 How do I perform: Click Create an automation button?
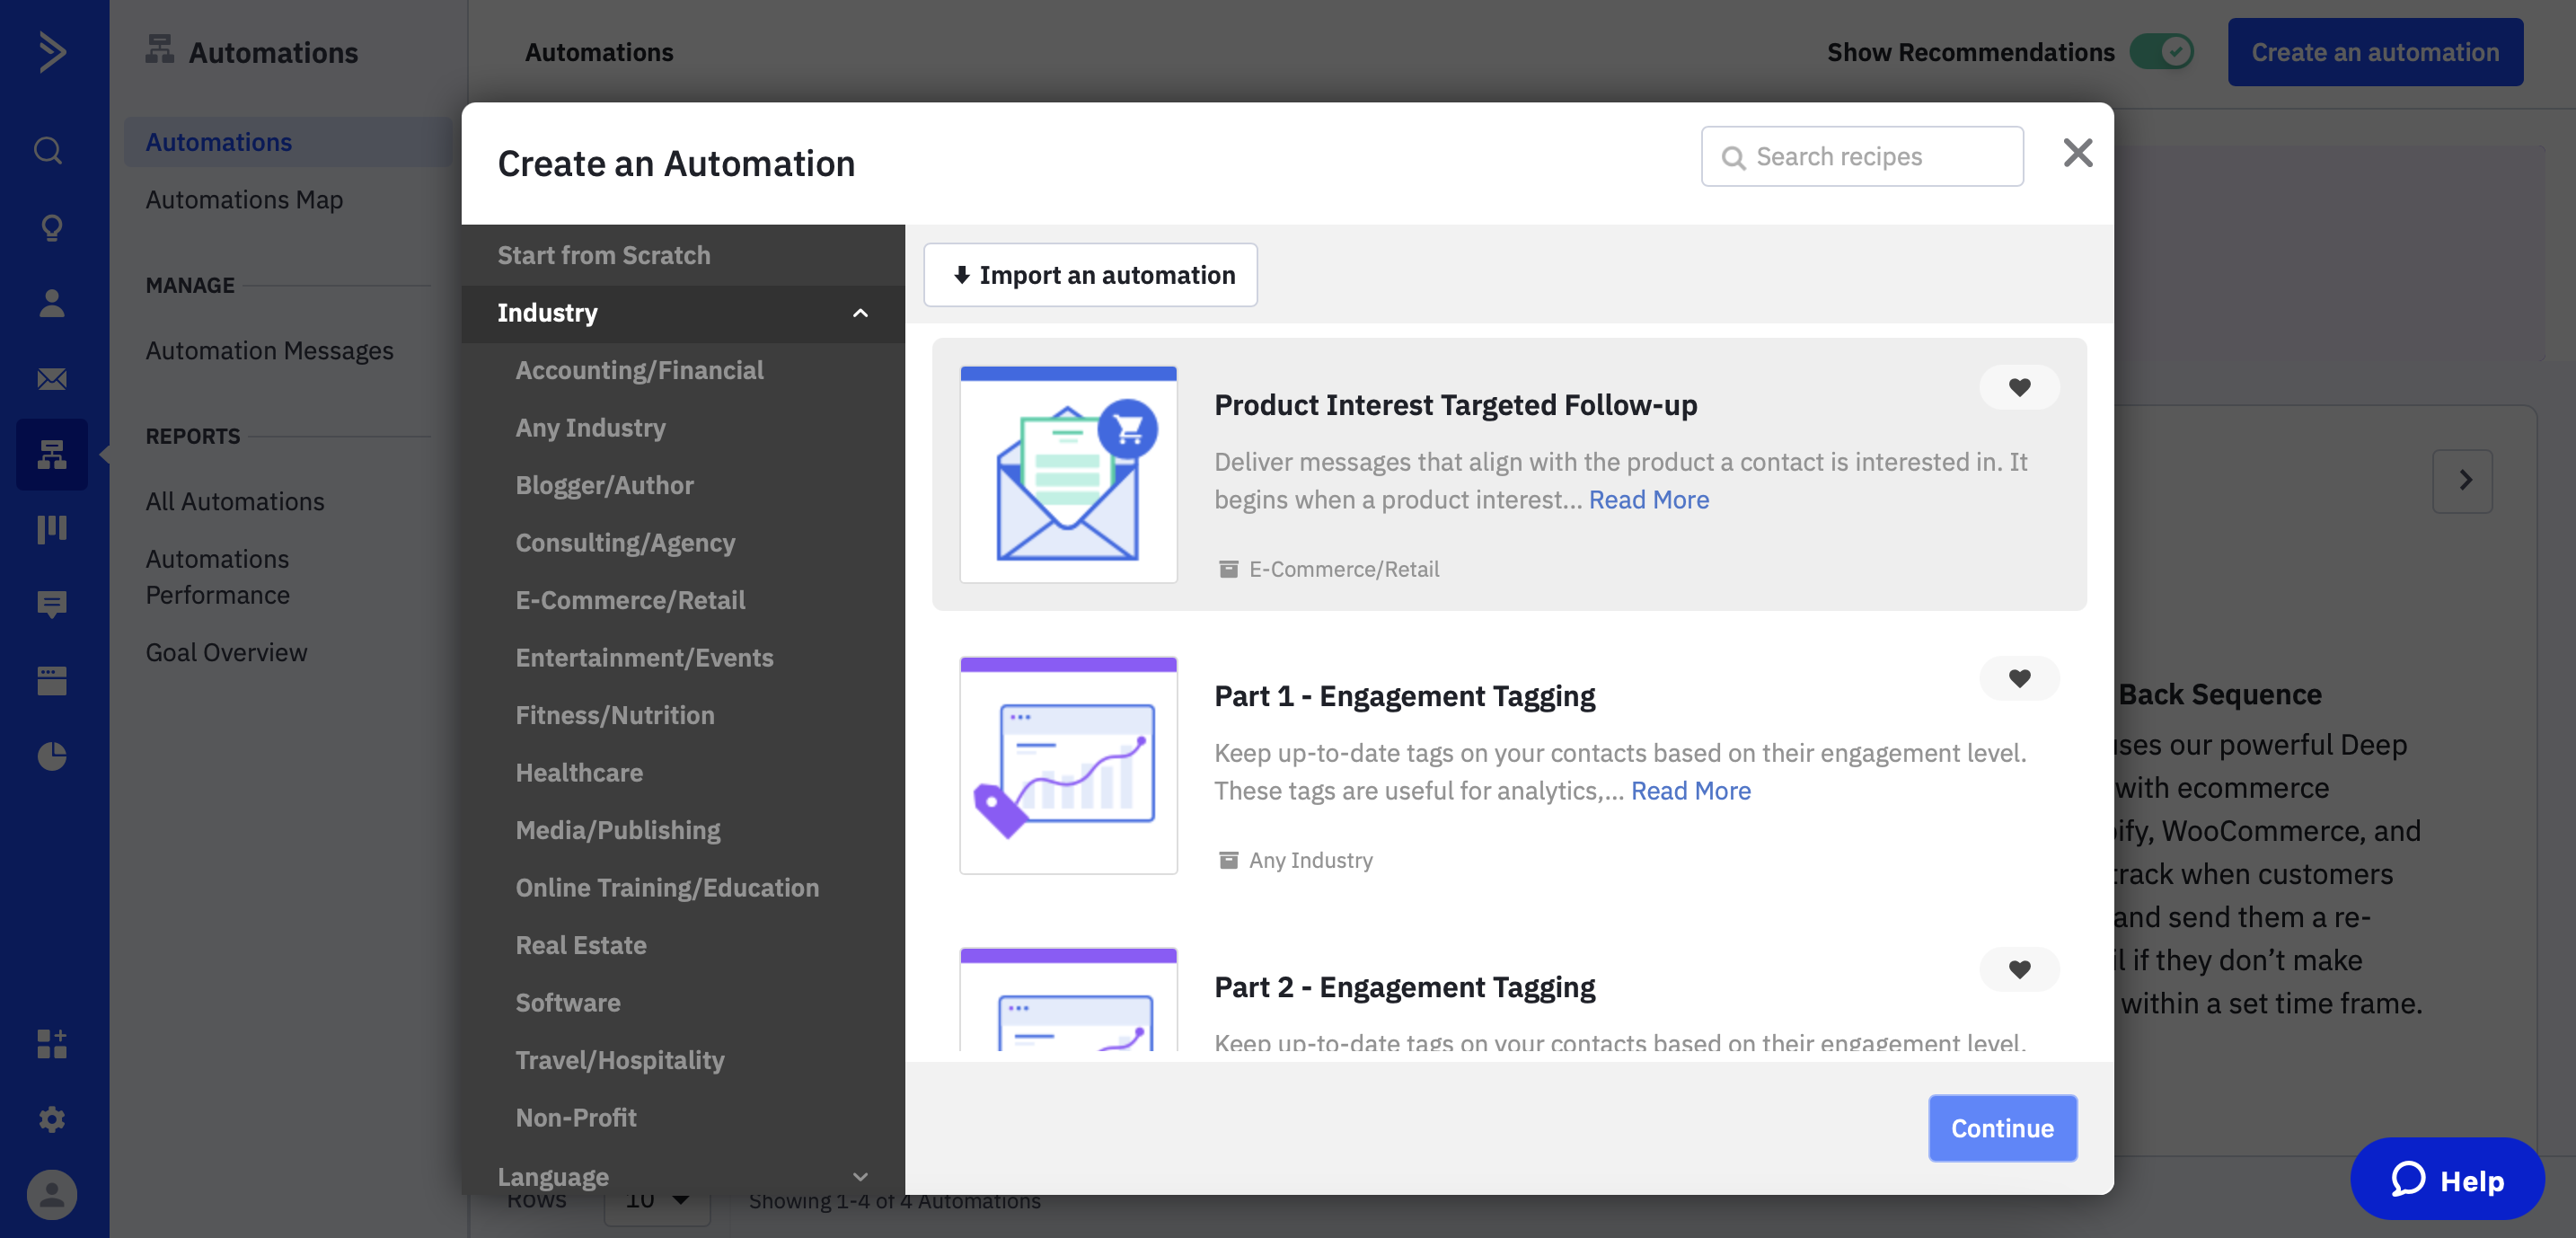pyautogui.click(x=2374, y=52)
